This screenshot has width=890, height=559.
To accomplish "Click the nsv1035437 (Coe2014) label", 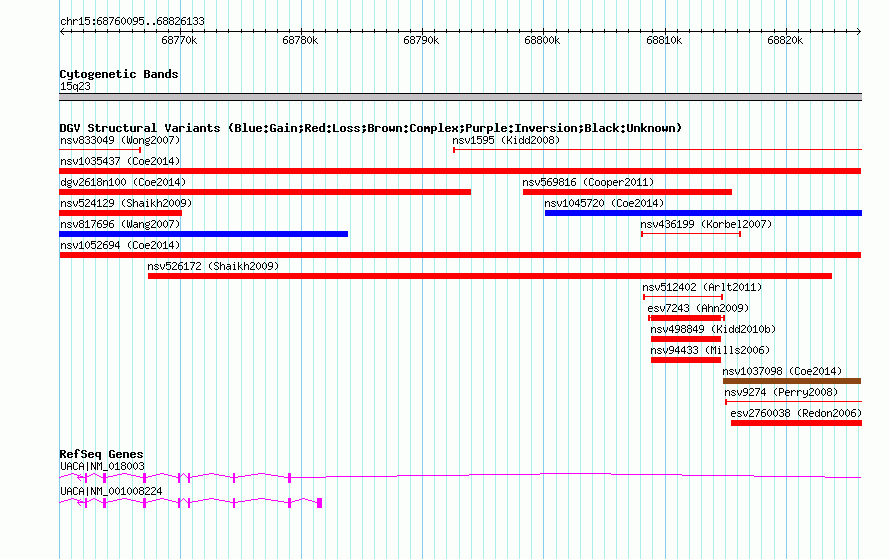I will click(120, 161).
